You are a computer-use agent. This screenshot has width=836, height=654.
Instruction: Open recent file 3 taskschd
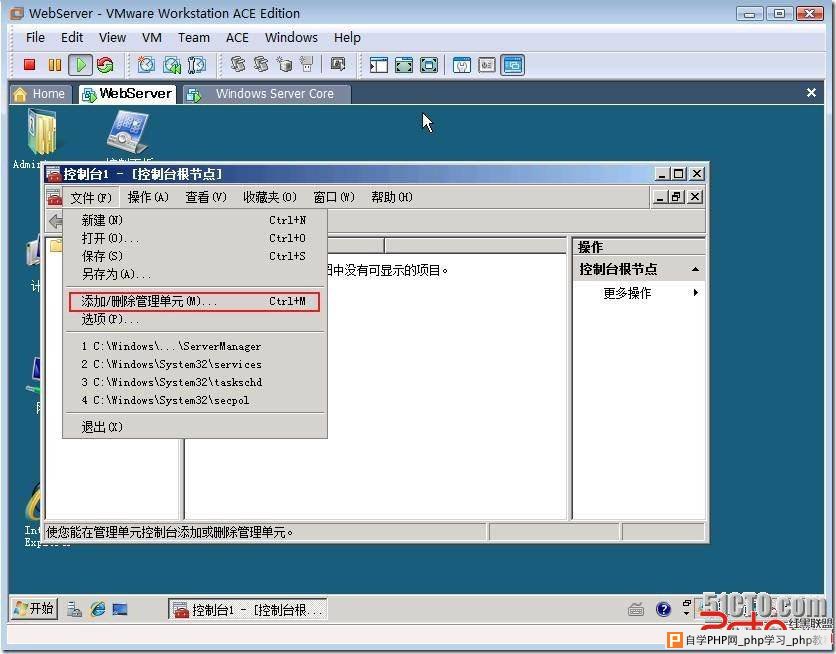[194, 383]
